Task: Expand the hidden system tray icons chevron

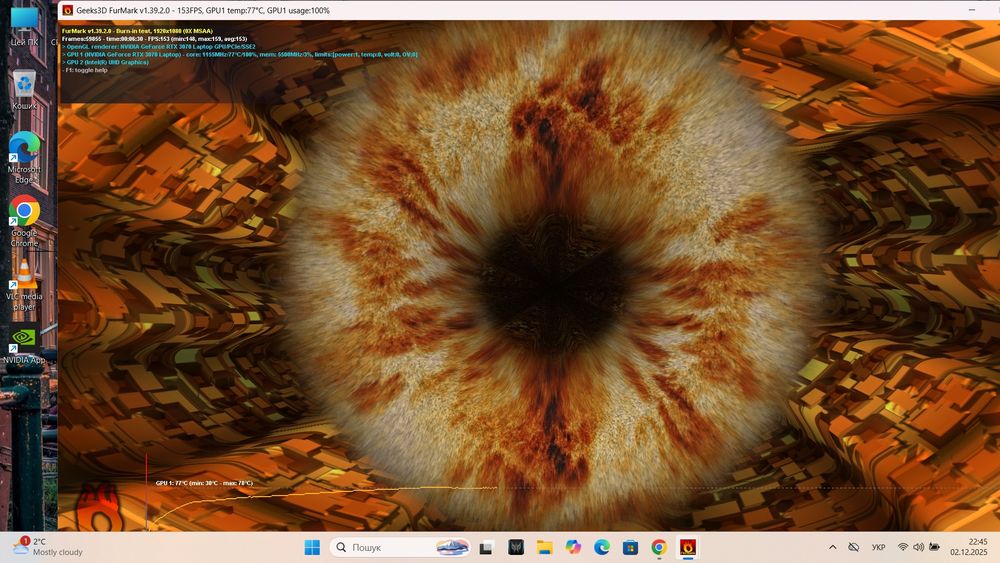Action: pos(832,547)
